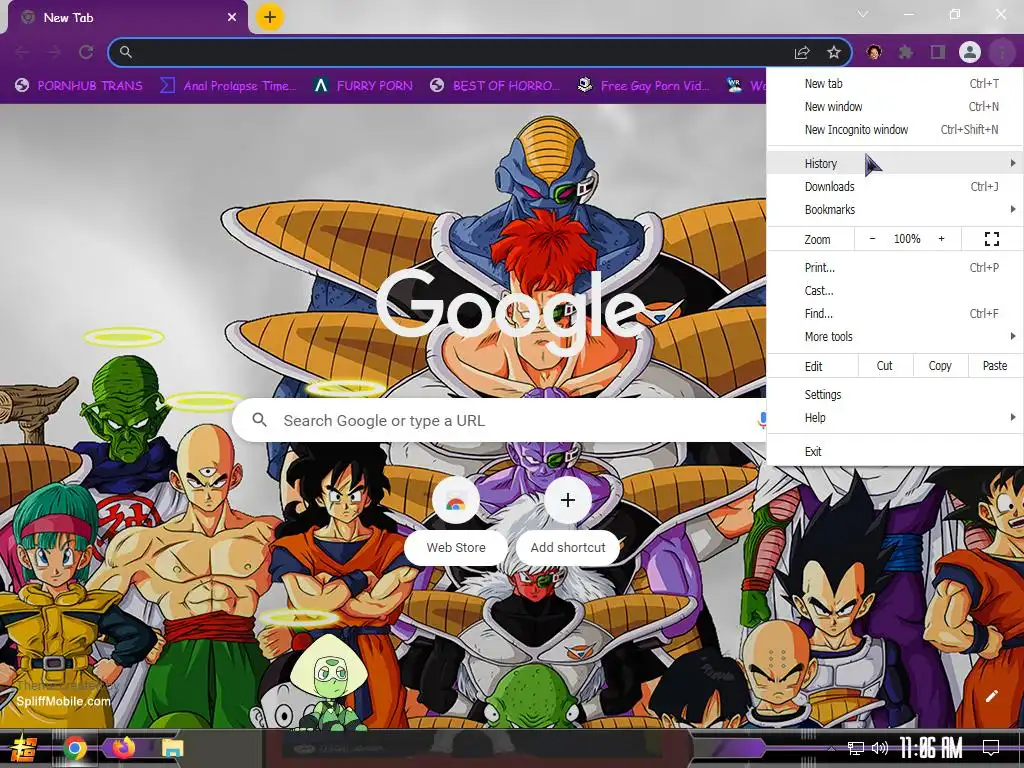
Task: Open the Start button on taskbar
Action: (x=24, y=748)
